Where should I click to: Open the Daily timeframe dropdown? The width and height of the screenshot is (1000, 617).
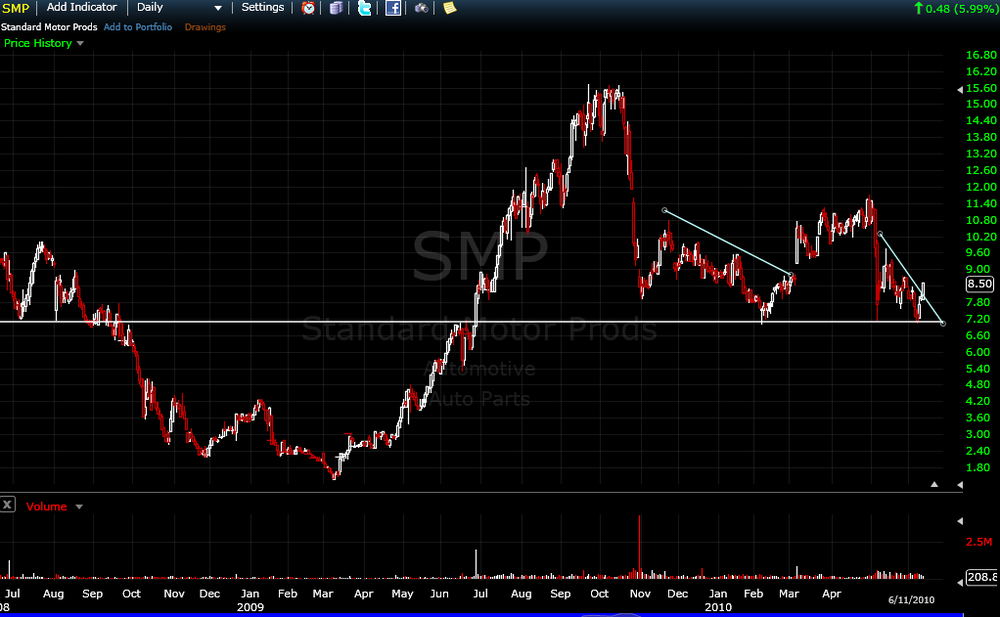179,8
